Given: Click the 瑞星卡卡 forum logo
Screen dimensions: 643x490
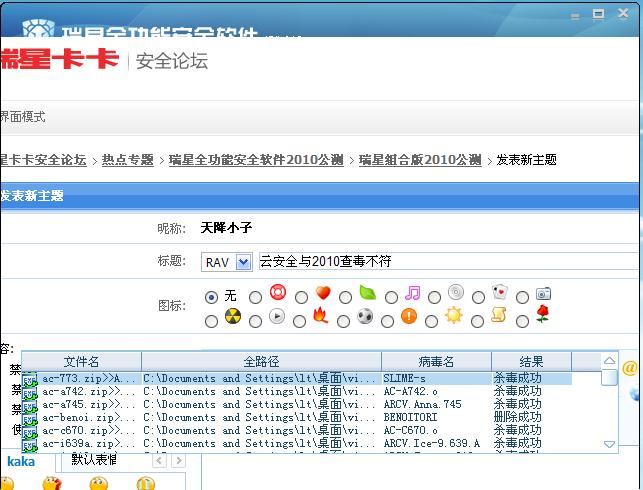Looking at the screenshot, I should [59, 59].
